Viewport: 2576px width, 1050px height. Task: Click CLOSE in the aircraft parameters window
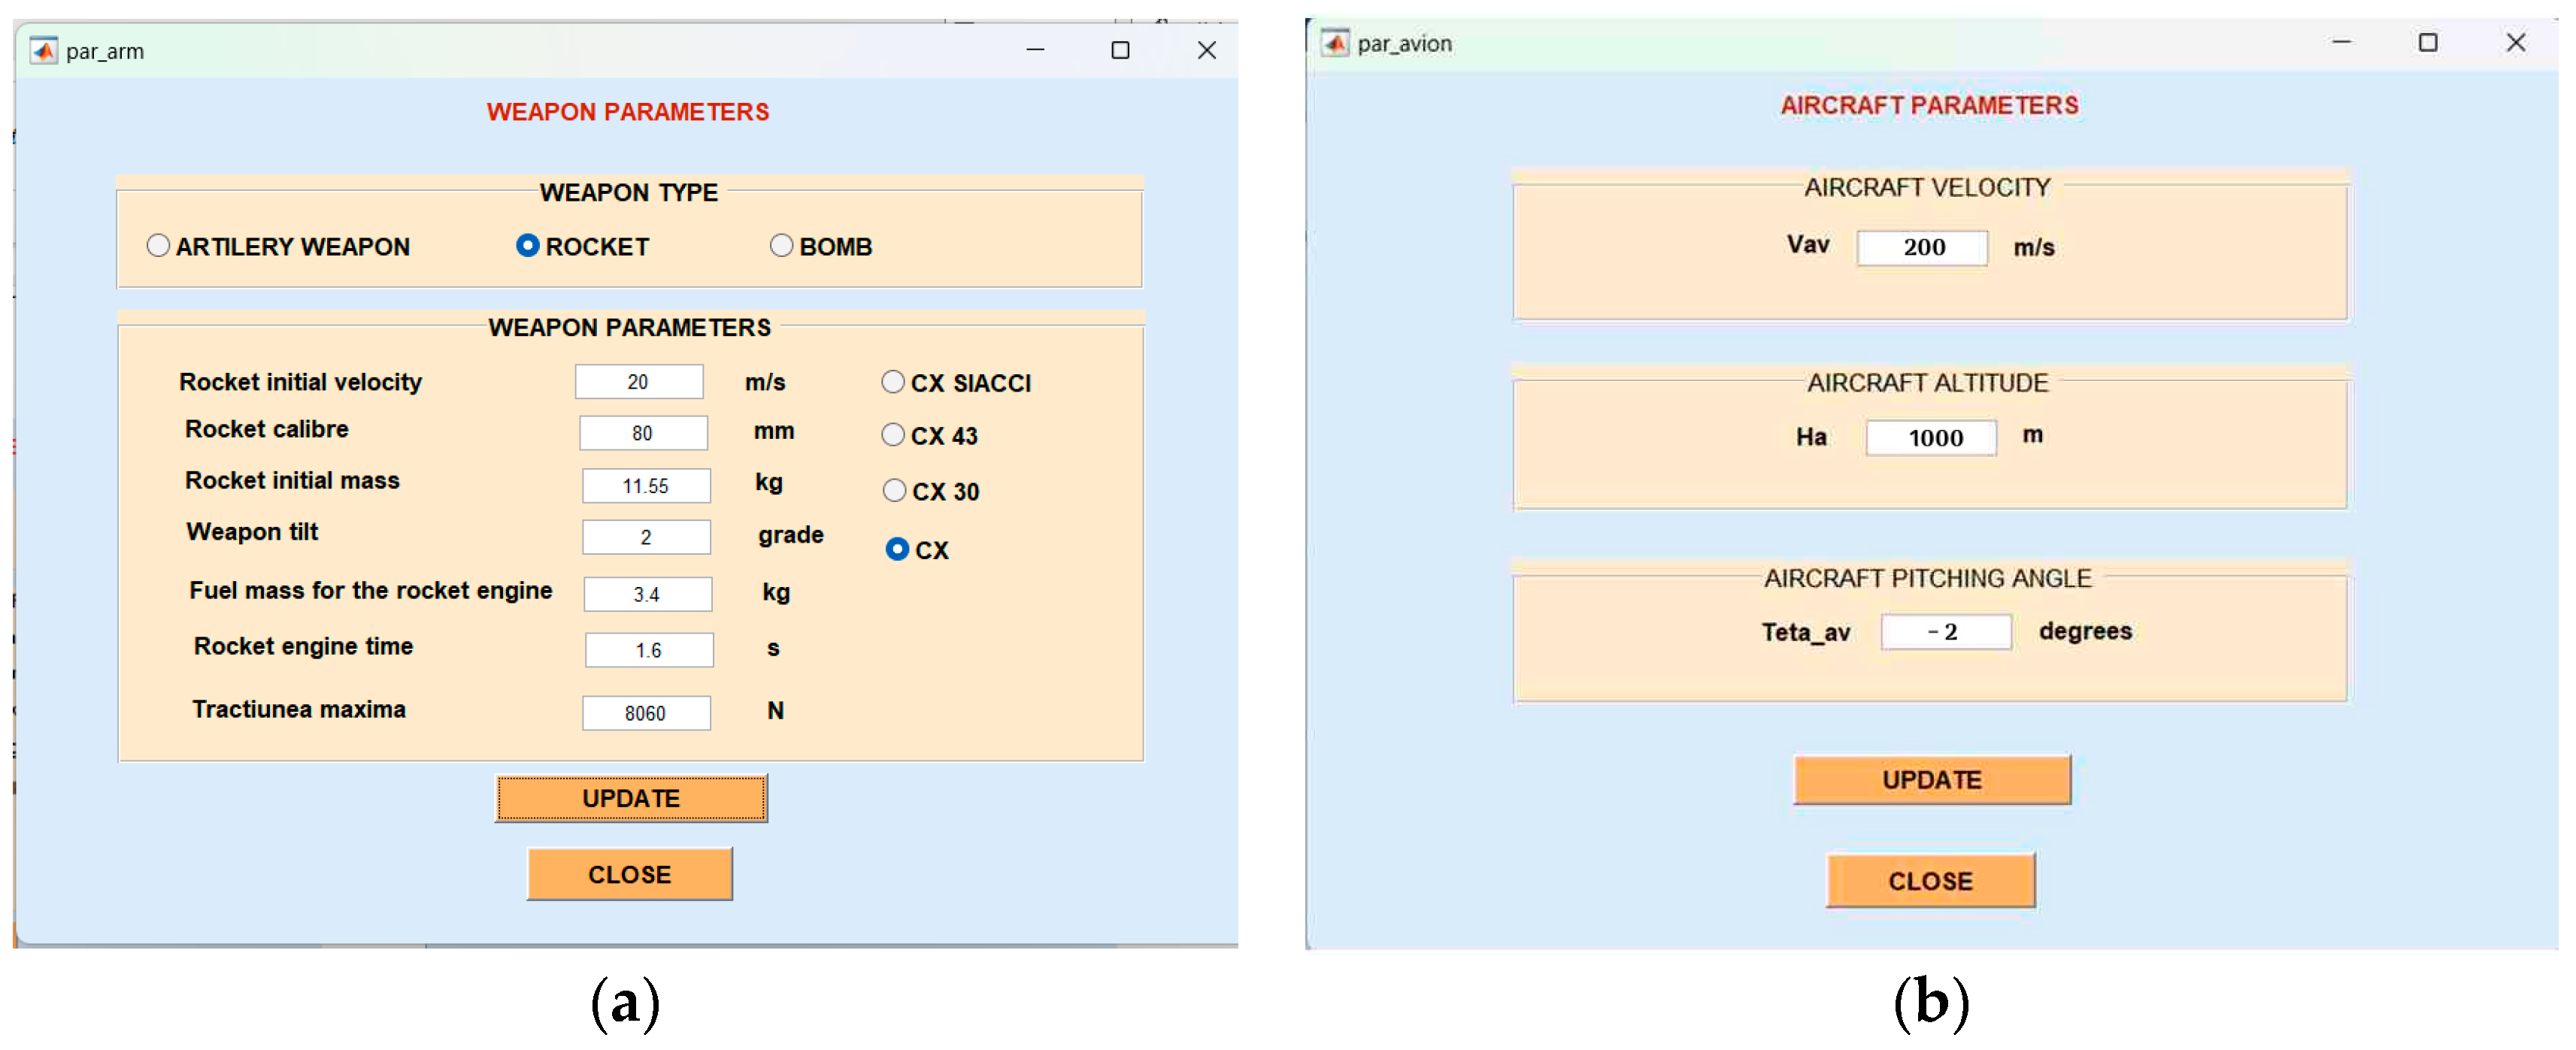[1930, 881]
